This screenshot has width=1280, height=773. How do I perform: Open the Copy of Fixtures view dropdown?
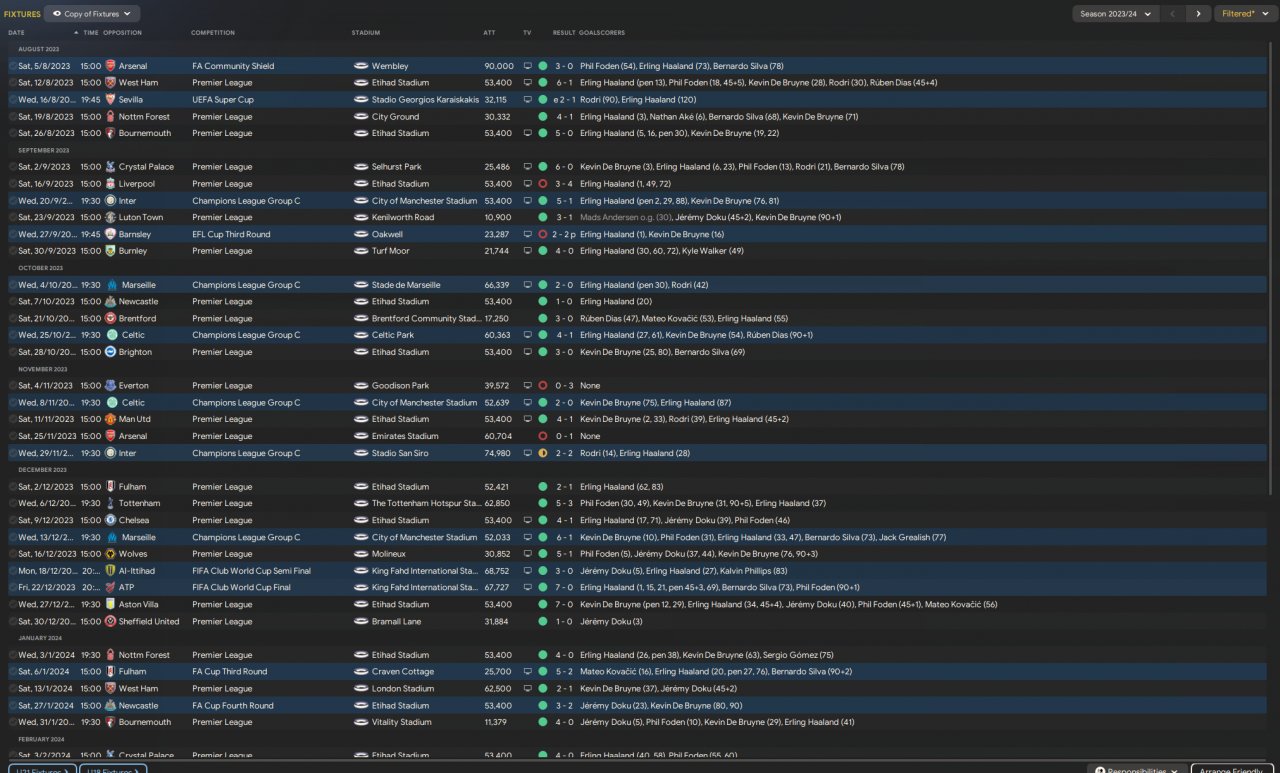[92, 14]
